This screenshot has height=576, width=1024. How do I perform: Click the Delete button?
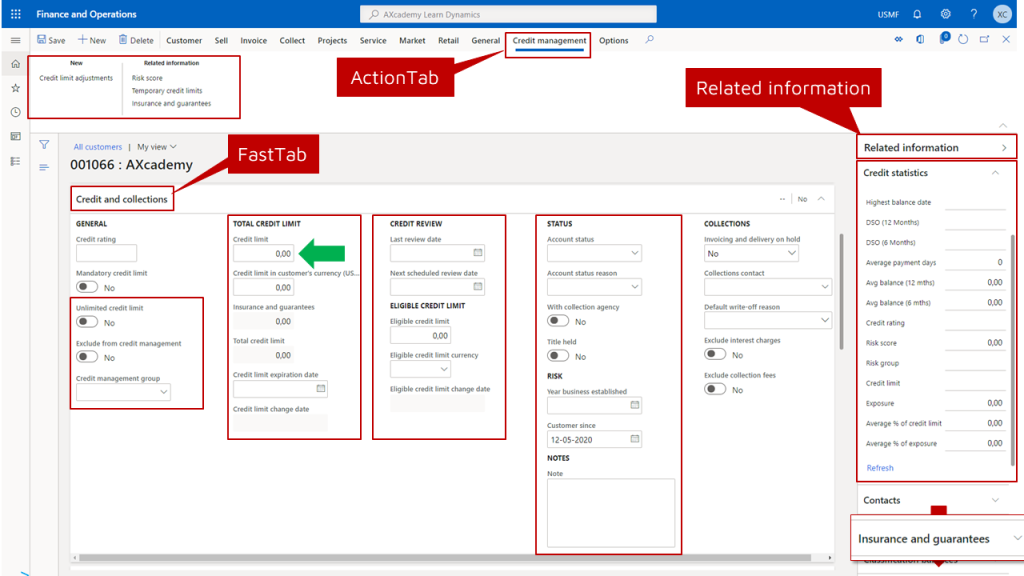point(136,40)
